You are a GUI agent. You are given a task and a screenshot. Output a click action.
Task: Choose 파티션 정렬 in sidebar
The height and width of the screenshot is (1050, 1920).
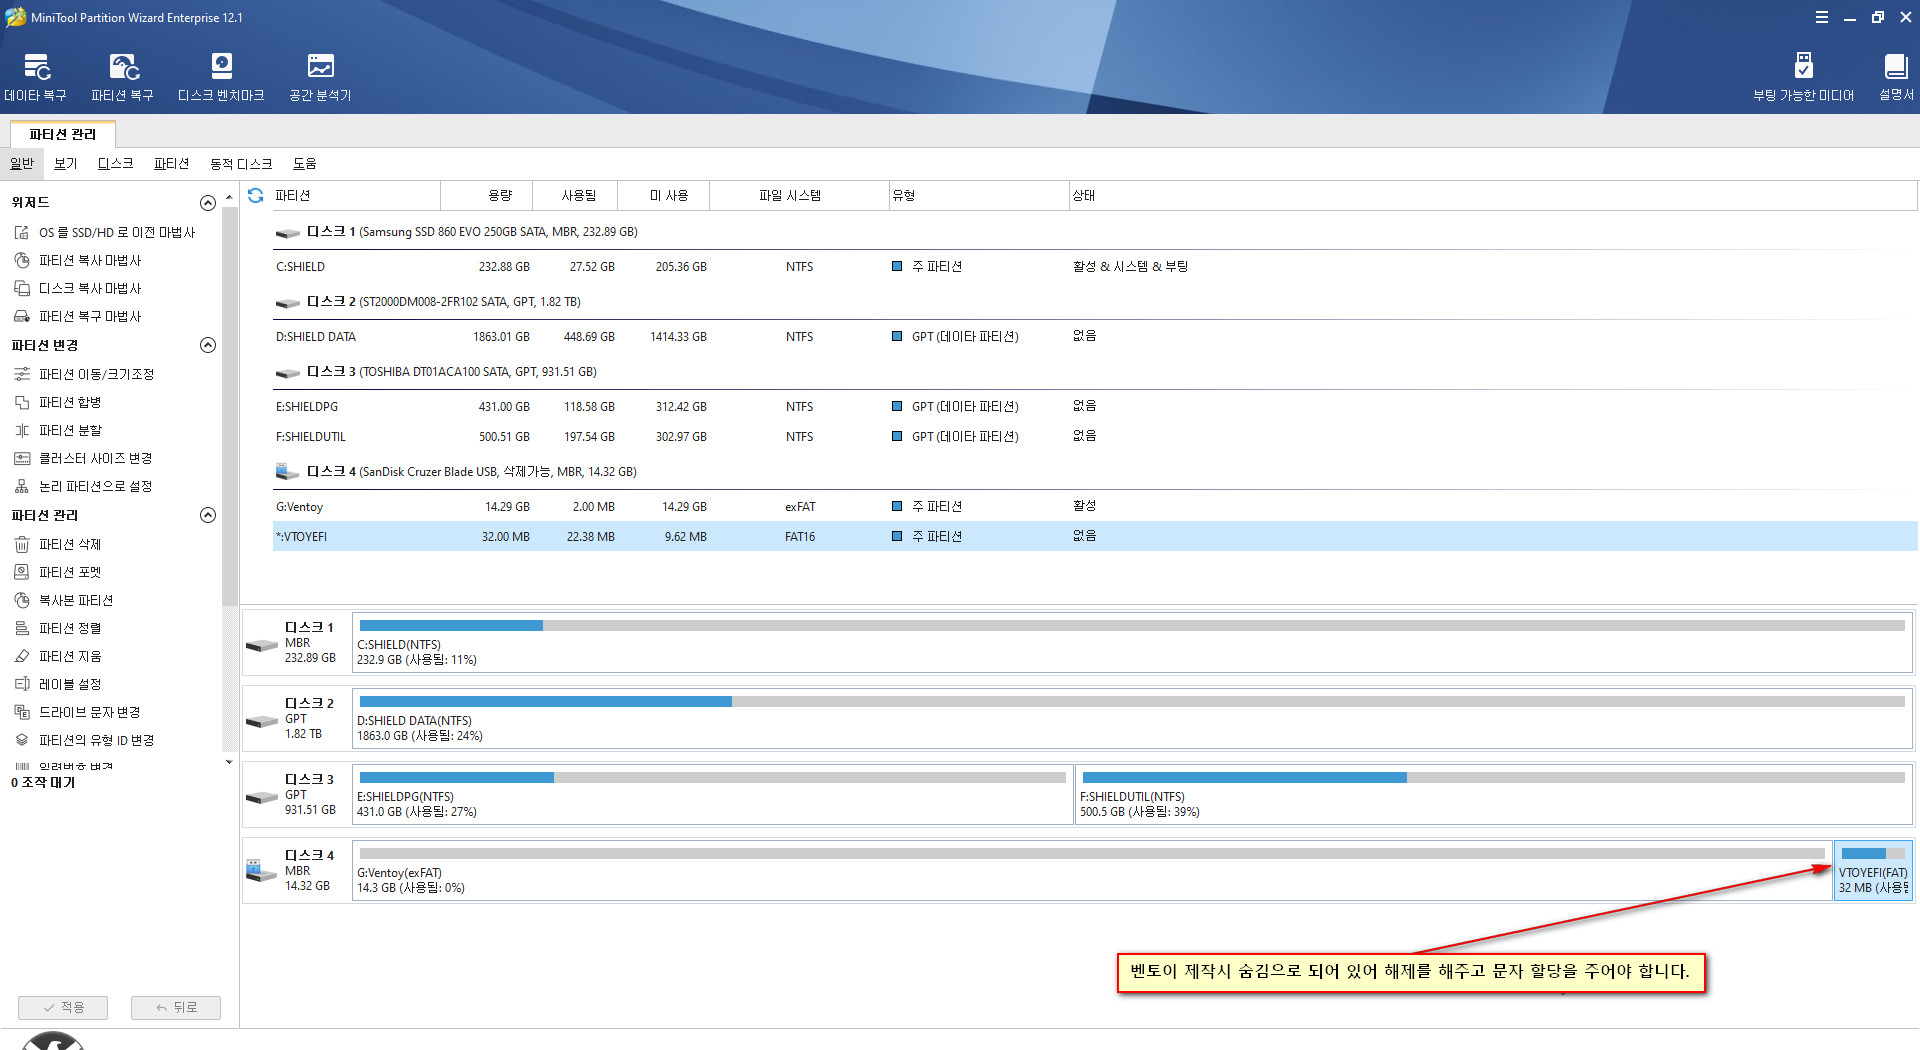coord(59,628)
